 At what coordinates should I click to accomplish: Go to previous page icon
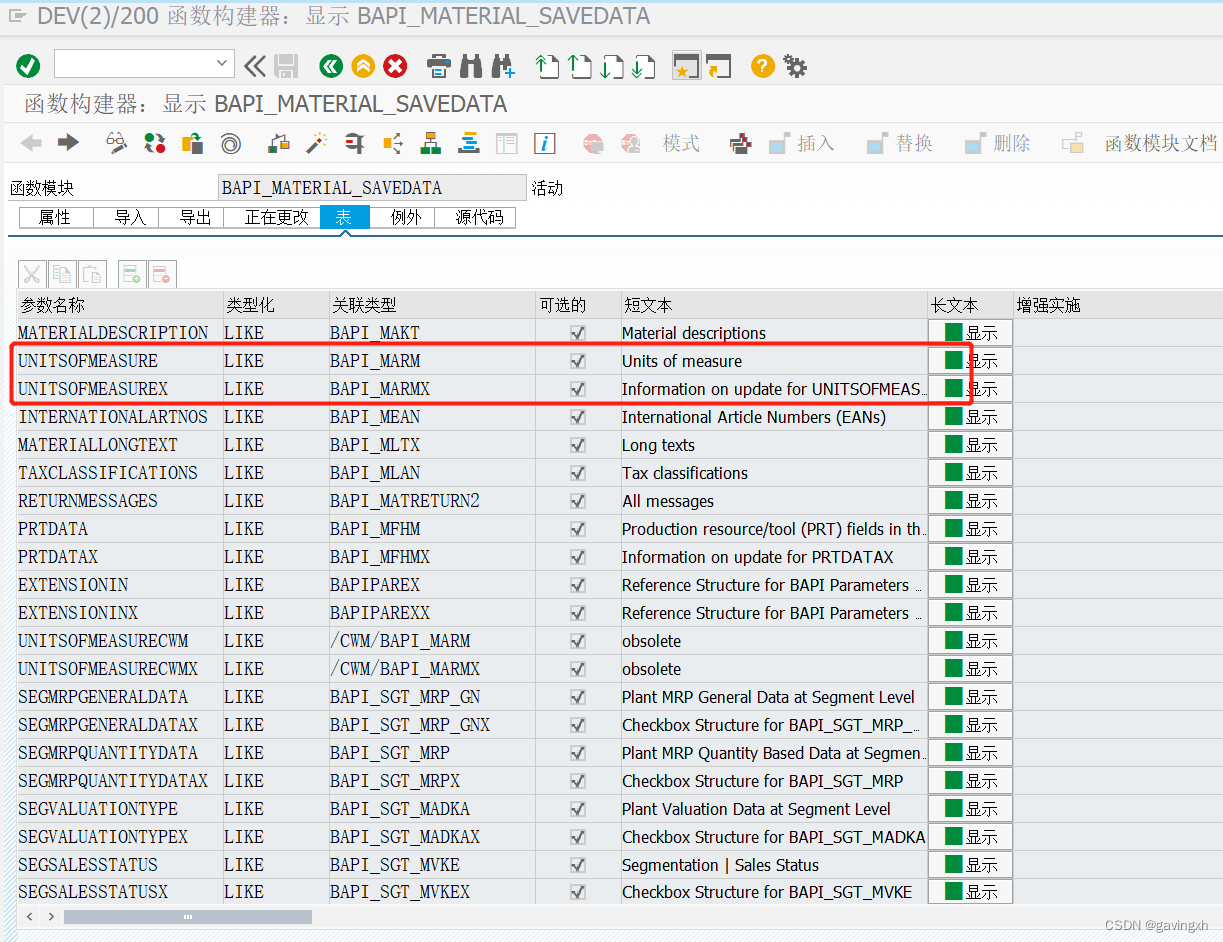[x=579, y=67]
